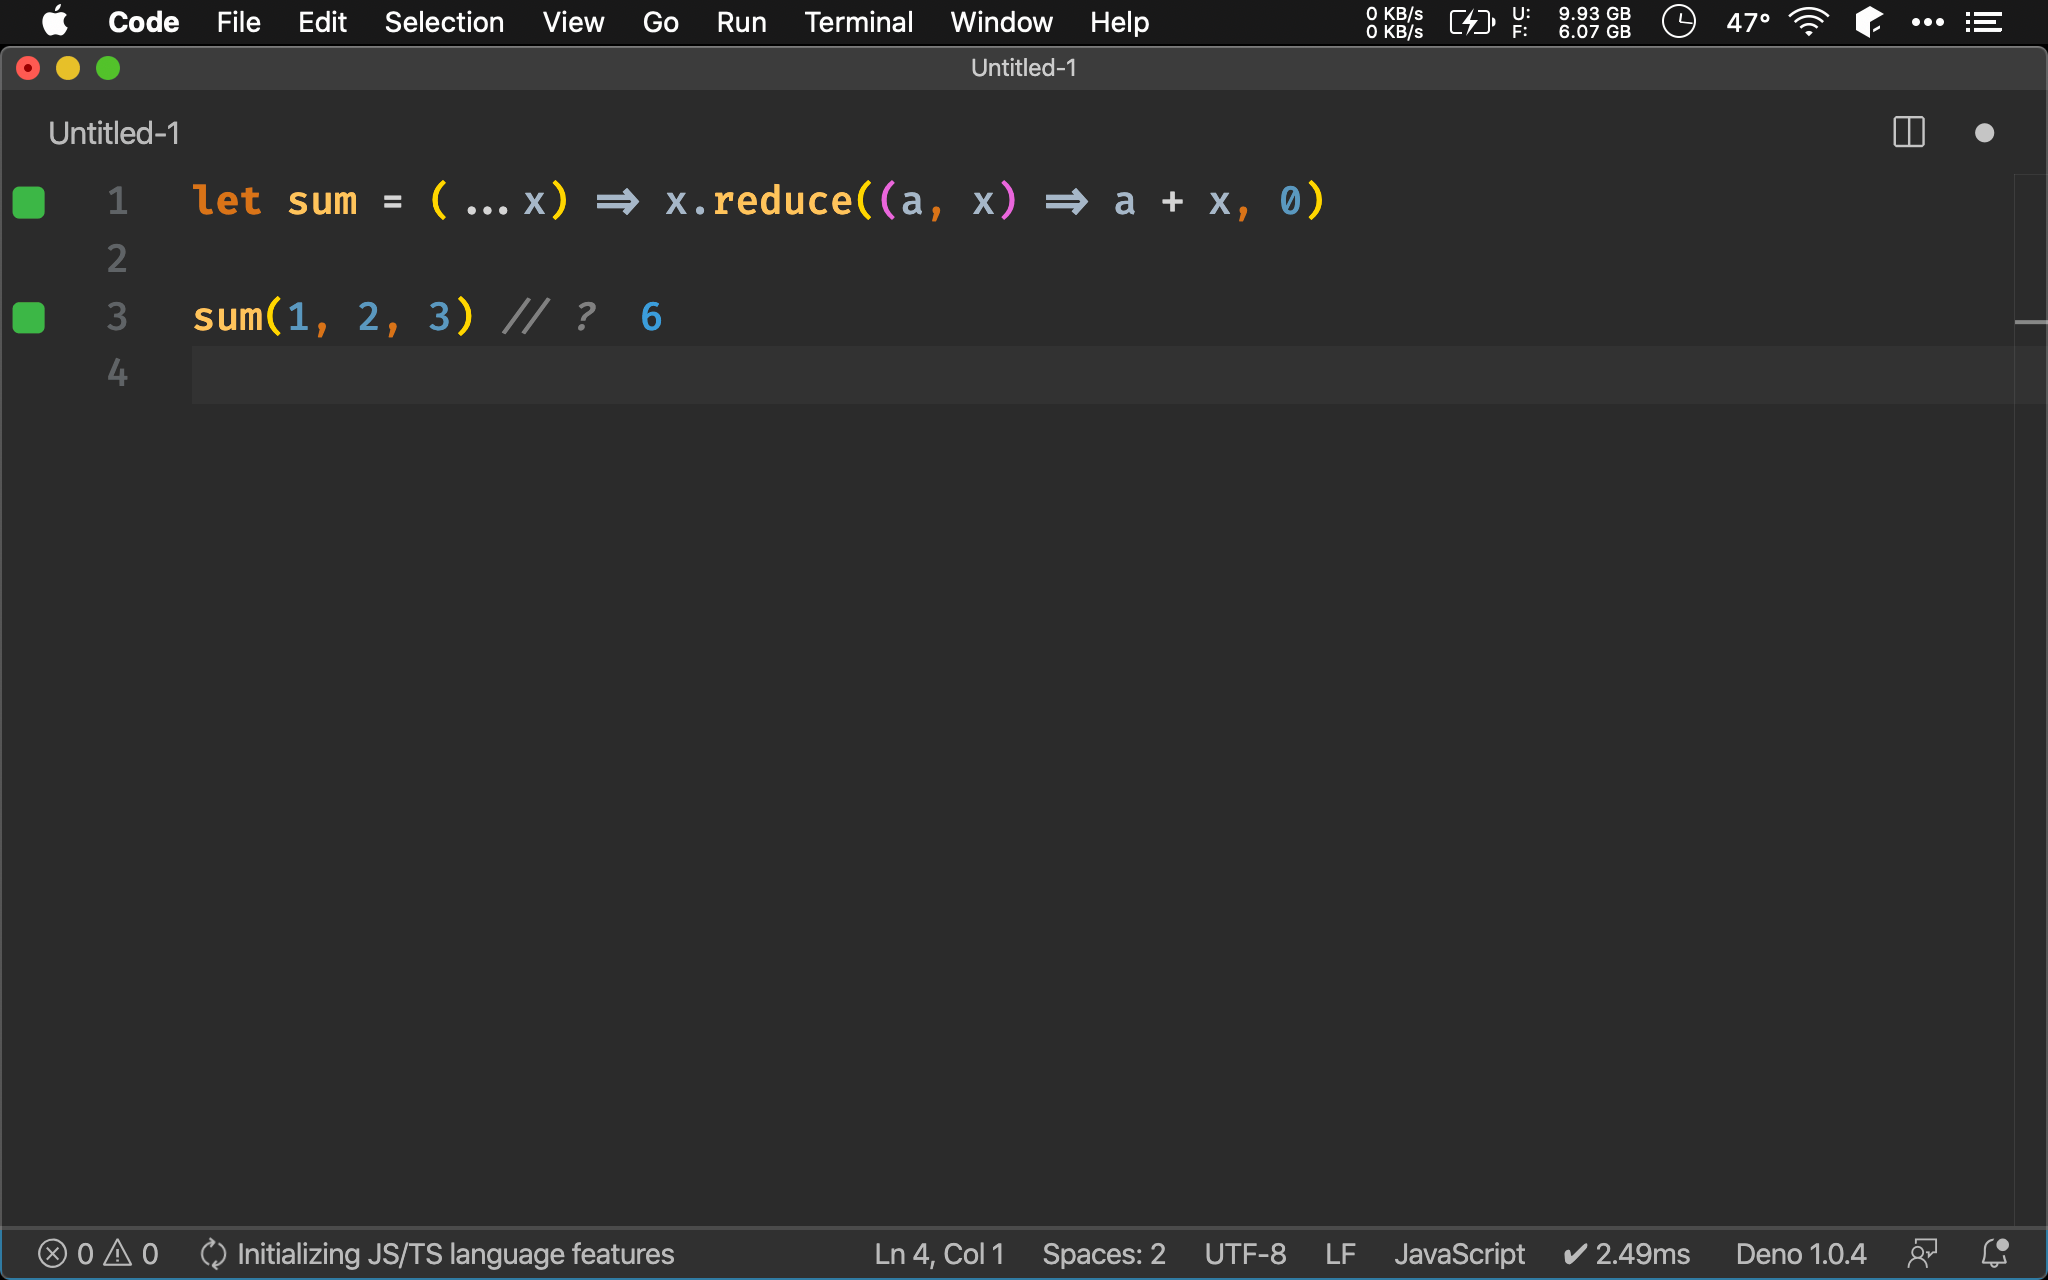Click the green coverage marker on line 3

click(x=29, y=318)
